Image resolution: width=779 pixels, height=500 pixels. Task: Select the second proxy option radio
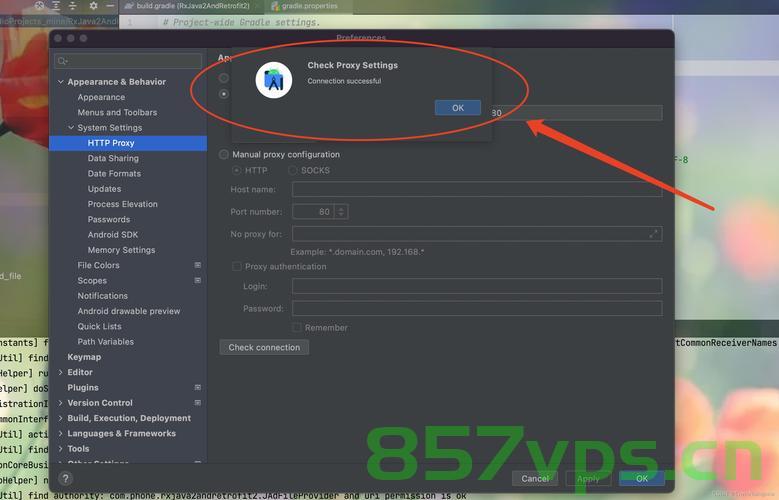tap(224, 94)
